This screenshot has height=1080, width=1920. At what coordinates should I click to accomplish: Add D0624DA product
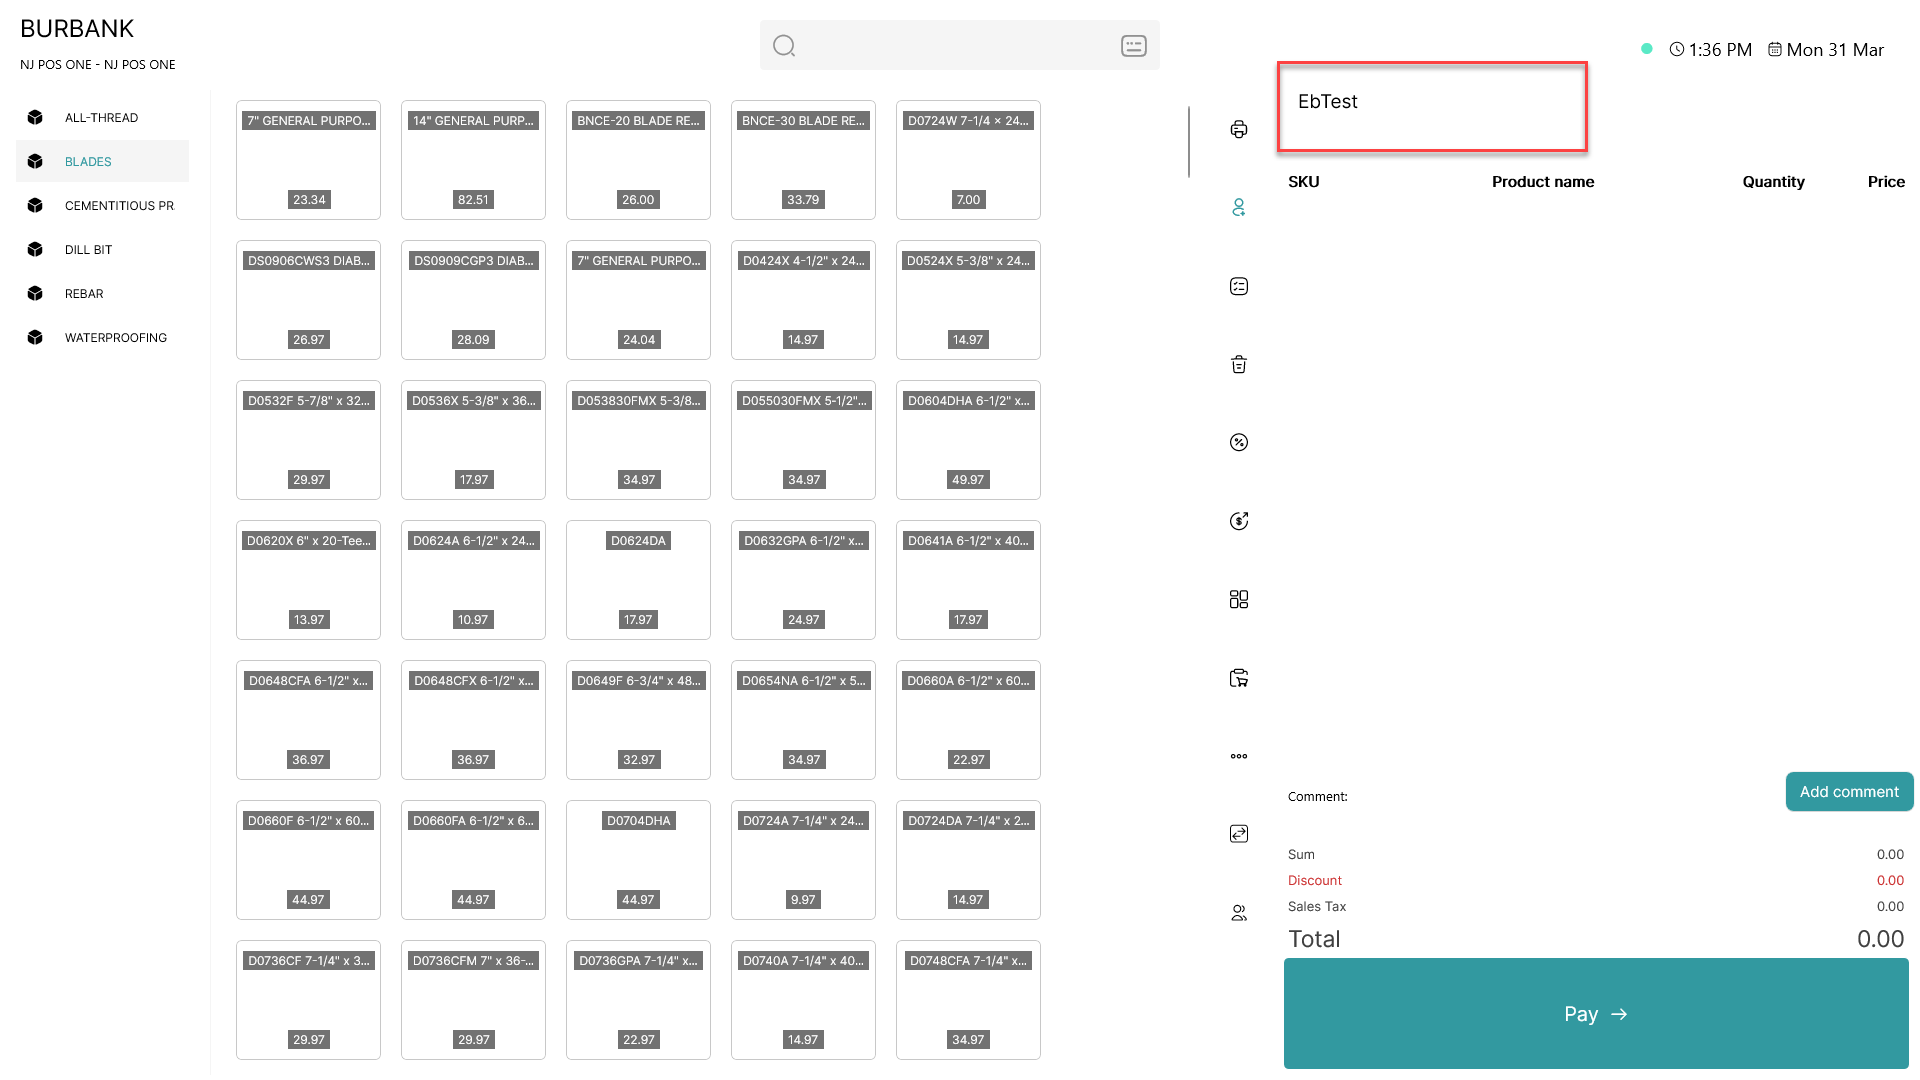coord(638,580)
